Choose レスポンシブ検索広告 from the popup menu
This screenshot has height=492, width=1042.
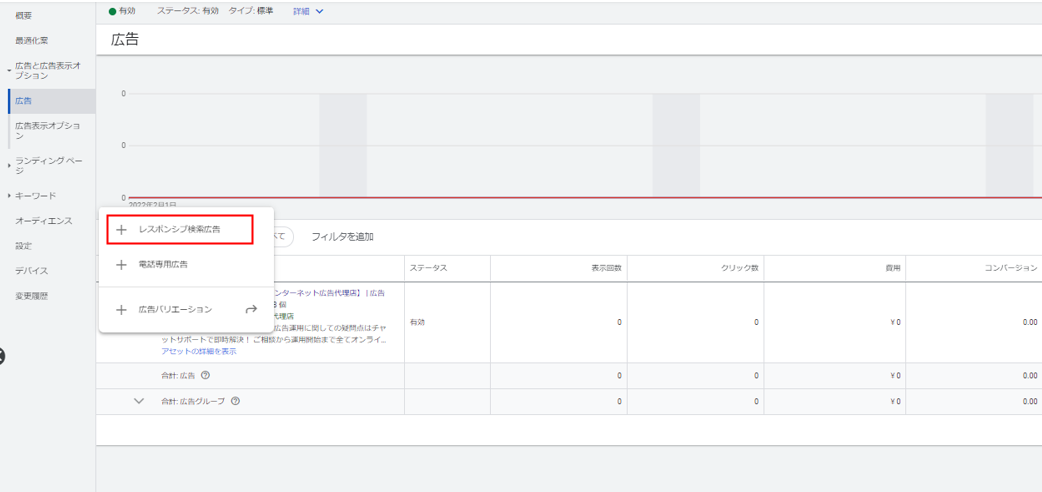pos(179,229)
